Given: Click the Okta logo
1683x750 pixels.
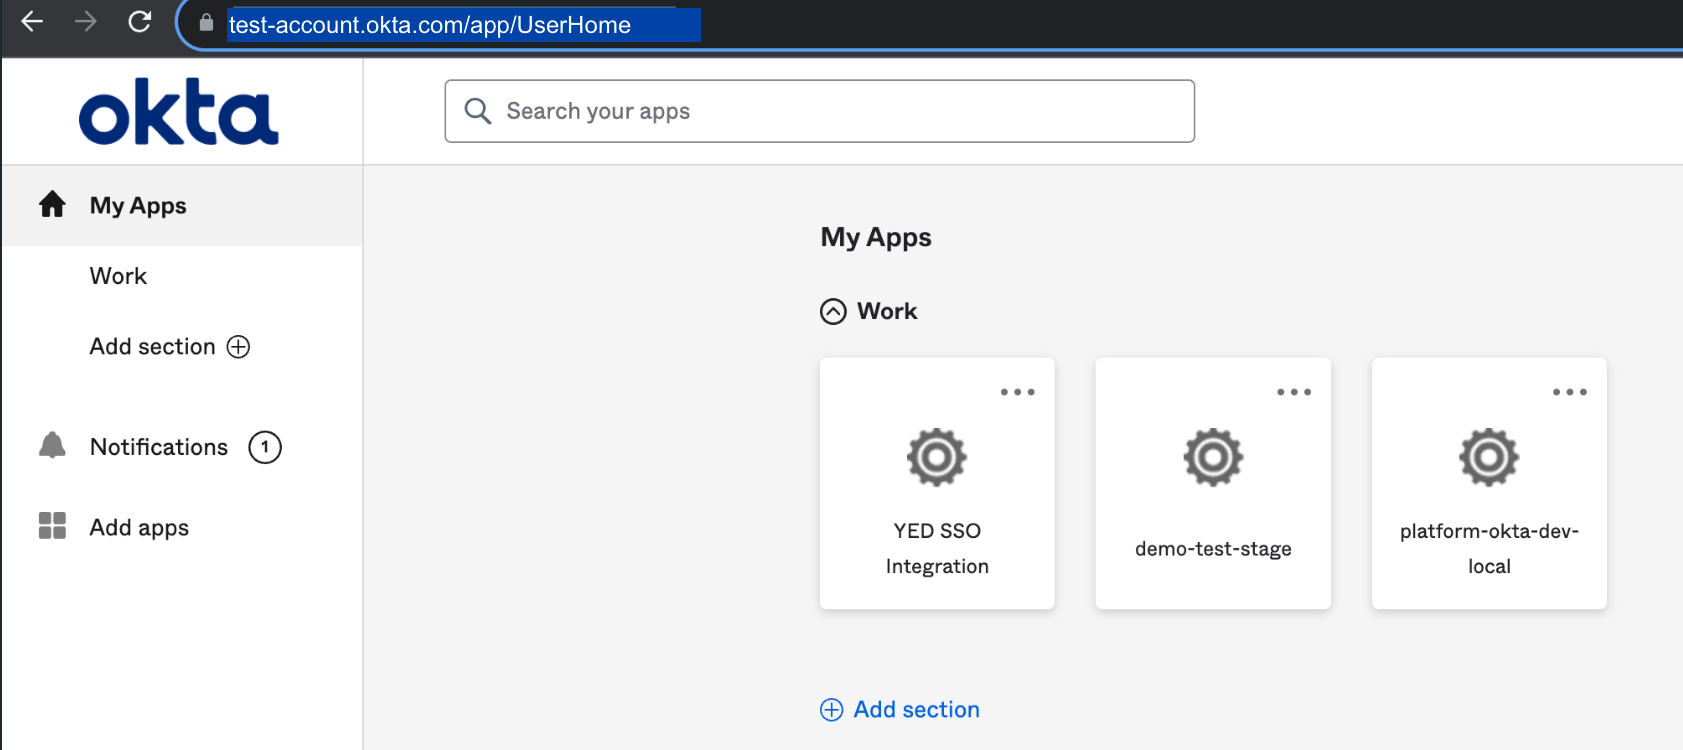Looking at the screenshot, I should (179, 111).
